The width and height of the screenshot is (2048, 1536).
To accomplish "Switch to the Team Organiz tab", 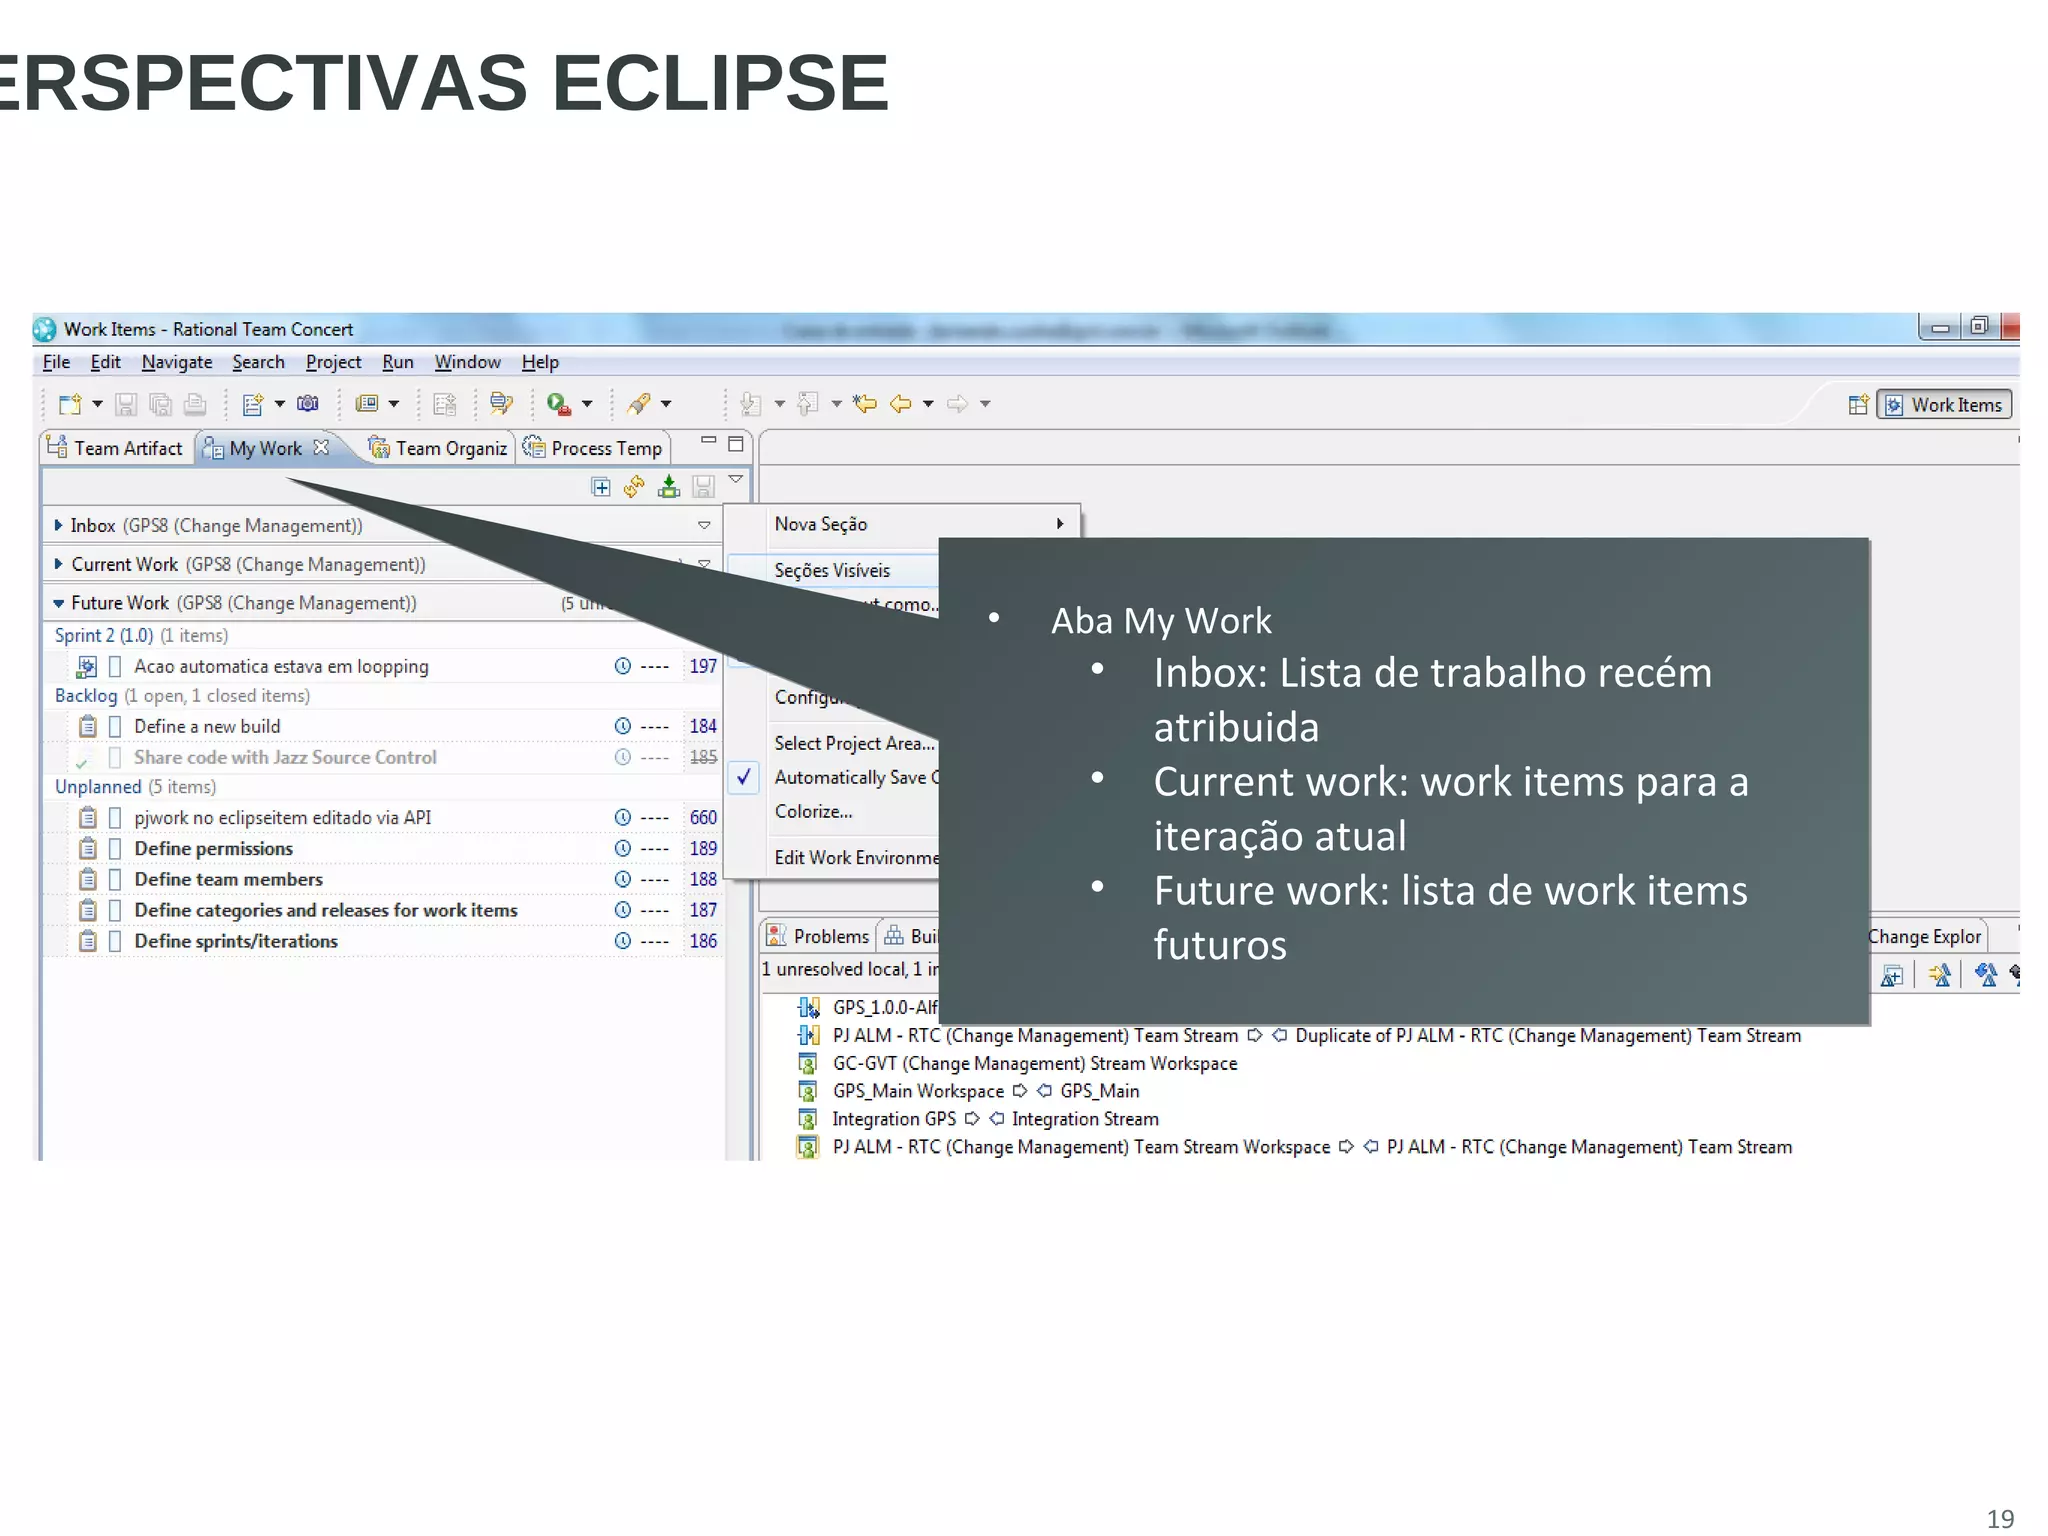I will (x=438, y=448).
